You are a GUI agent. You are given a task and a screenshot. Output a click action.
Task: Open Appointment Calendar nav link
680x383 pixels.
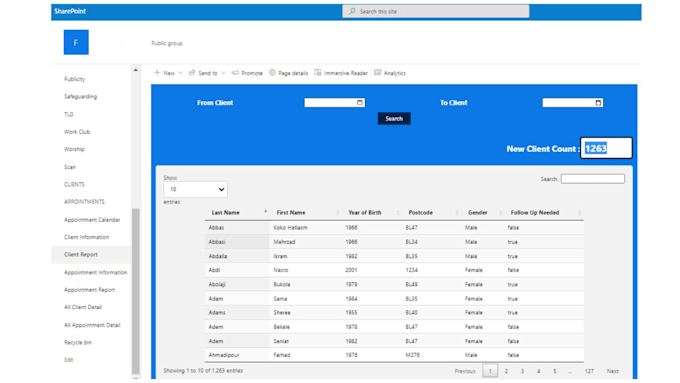point(92,220)
